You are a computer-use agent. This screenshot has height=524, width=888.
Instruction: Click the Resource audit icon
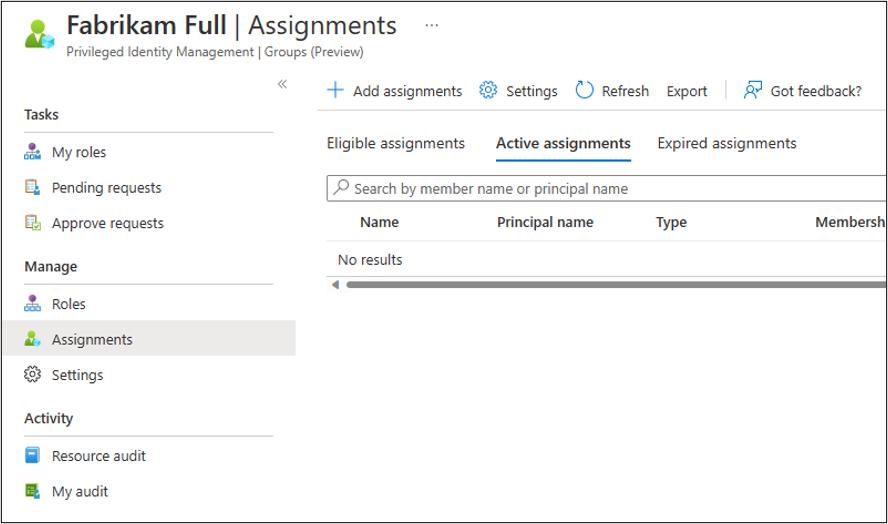tap(33, 456)
